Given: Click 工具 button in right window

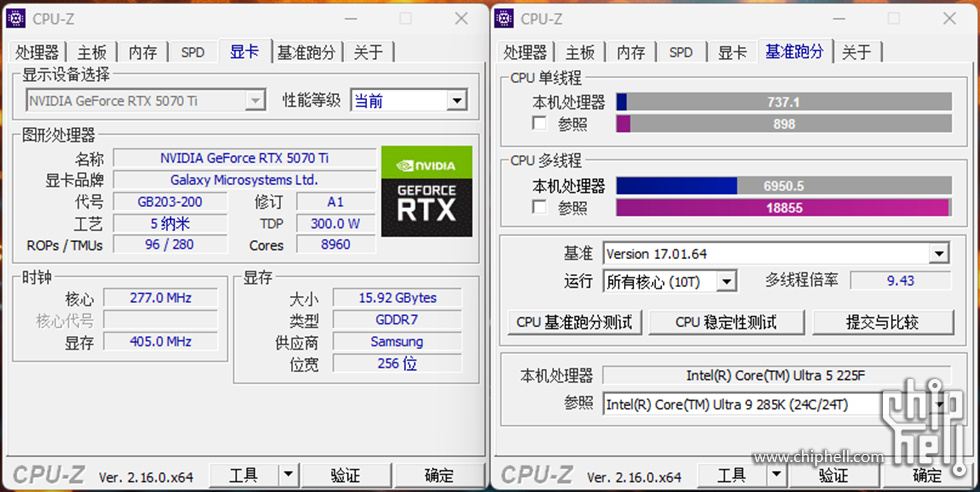Looking at the screenshot, I should (731, 475).
